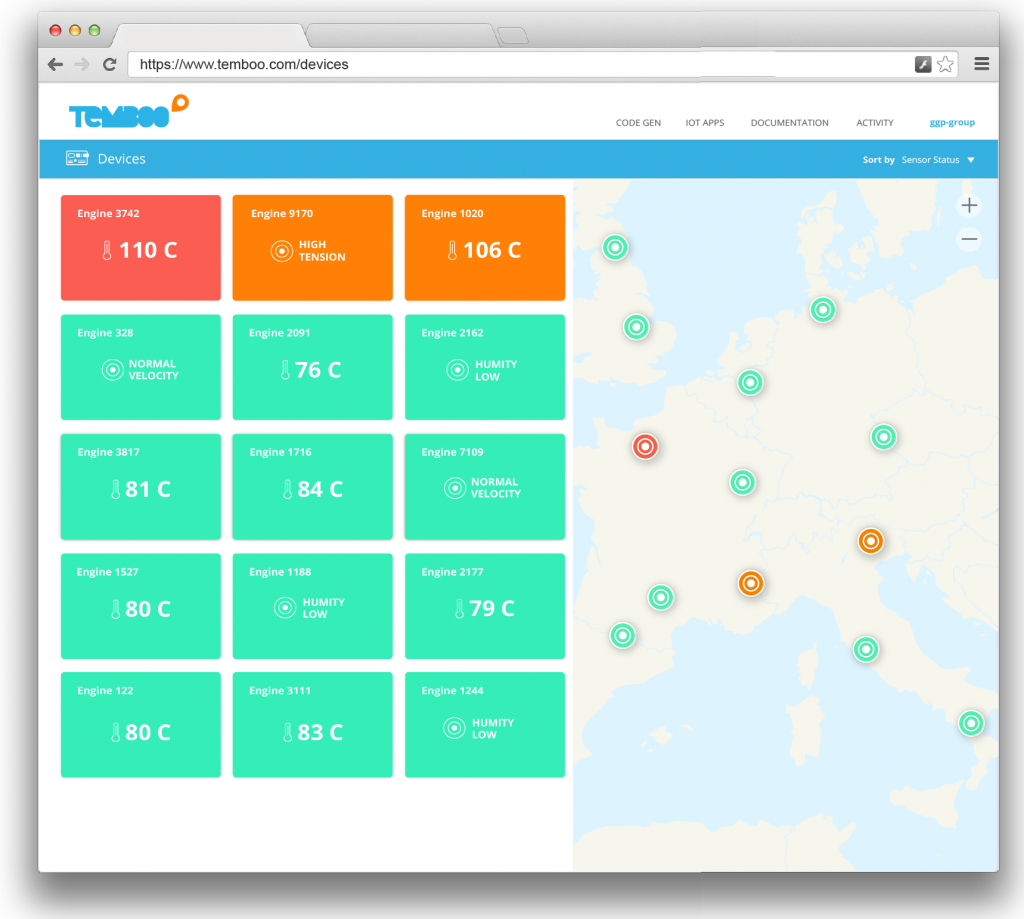This screenshot has height=919, width=1024.
Task: Open the DOCUMENTATION menu
Action: click(x=790, y=123)
